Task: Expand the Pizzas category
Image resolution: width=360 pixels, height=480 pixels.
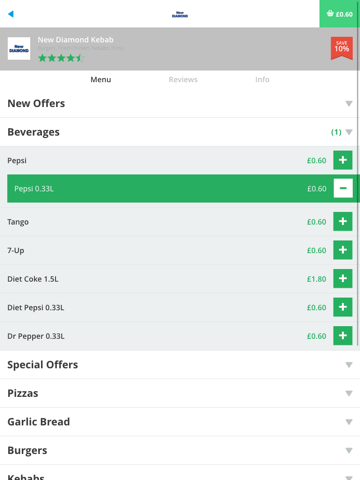Action: click(180, 393)
